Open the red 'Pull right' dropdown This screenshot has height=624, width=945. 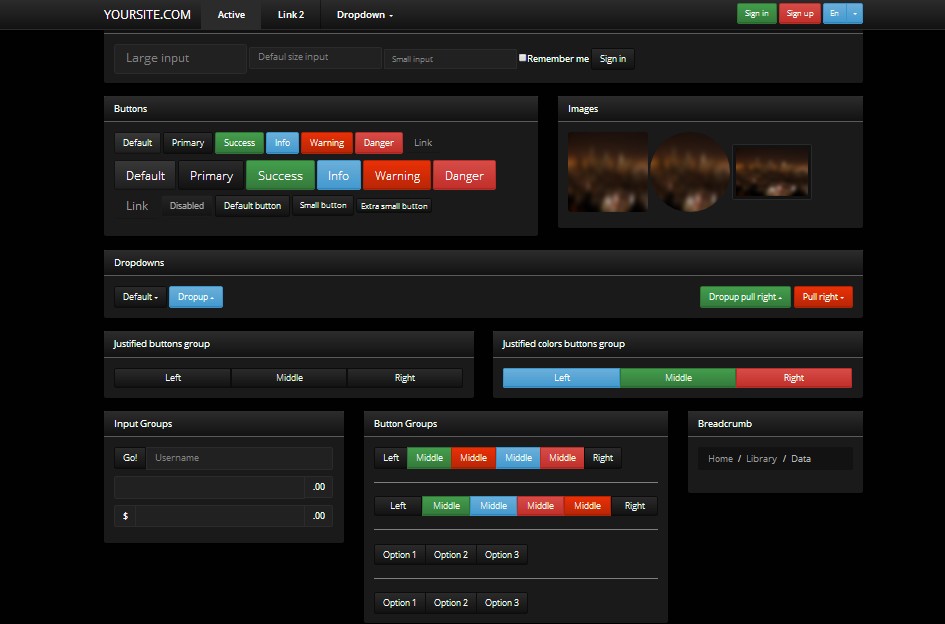point(823,297)
